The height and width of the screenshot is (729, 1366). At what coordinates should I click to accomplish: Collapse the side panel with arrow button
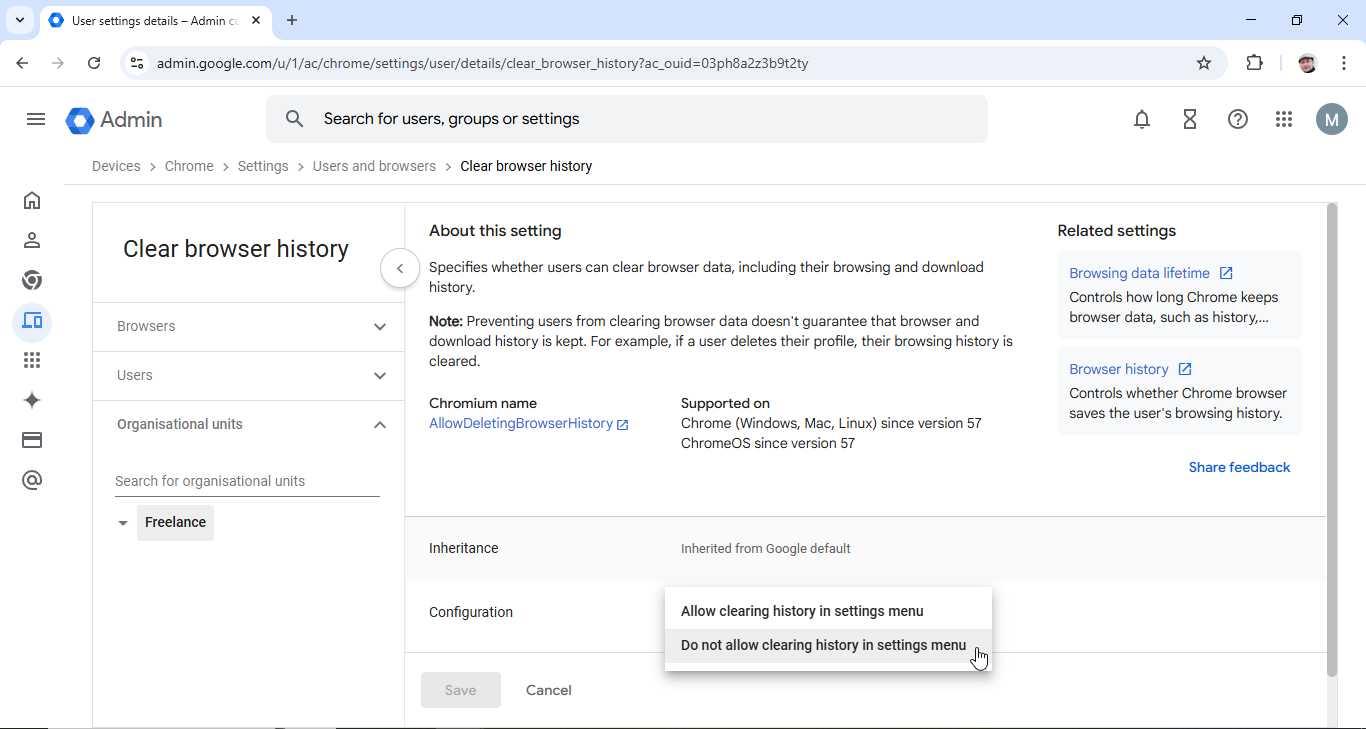pyautogui.click(x=400, y=268)
